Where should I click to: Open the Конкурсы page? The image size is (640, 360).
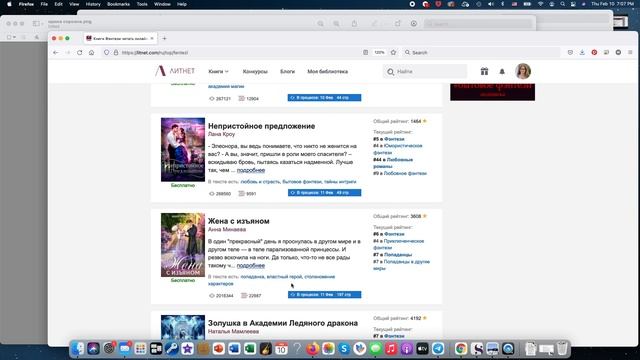pos(255,71)
